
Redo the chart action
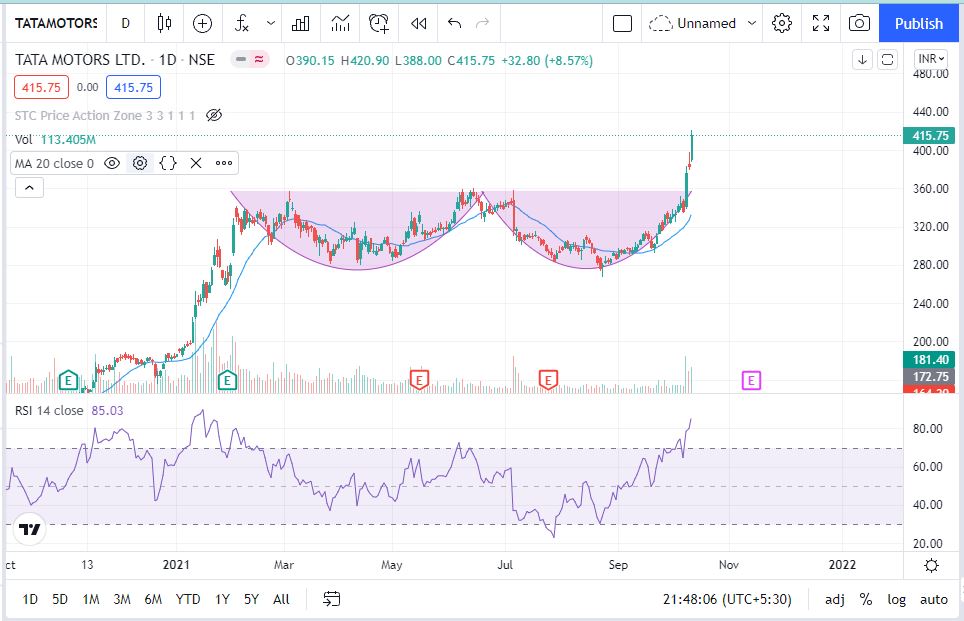click(483, 23)
